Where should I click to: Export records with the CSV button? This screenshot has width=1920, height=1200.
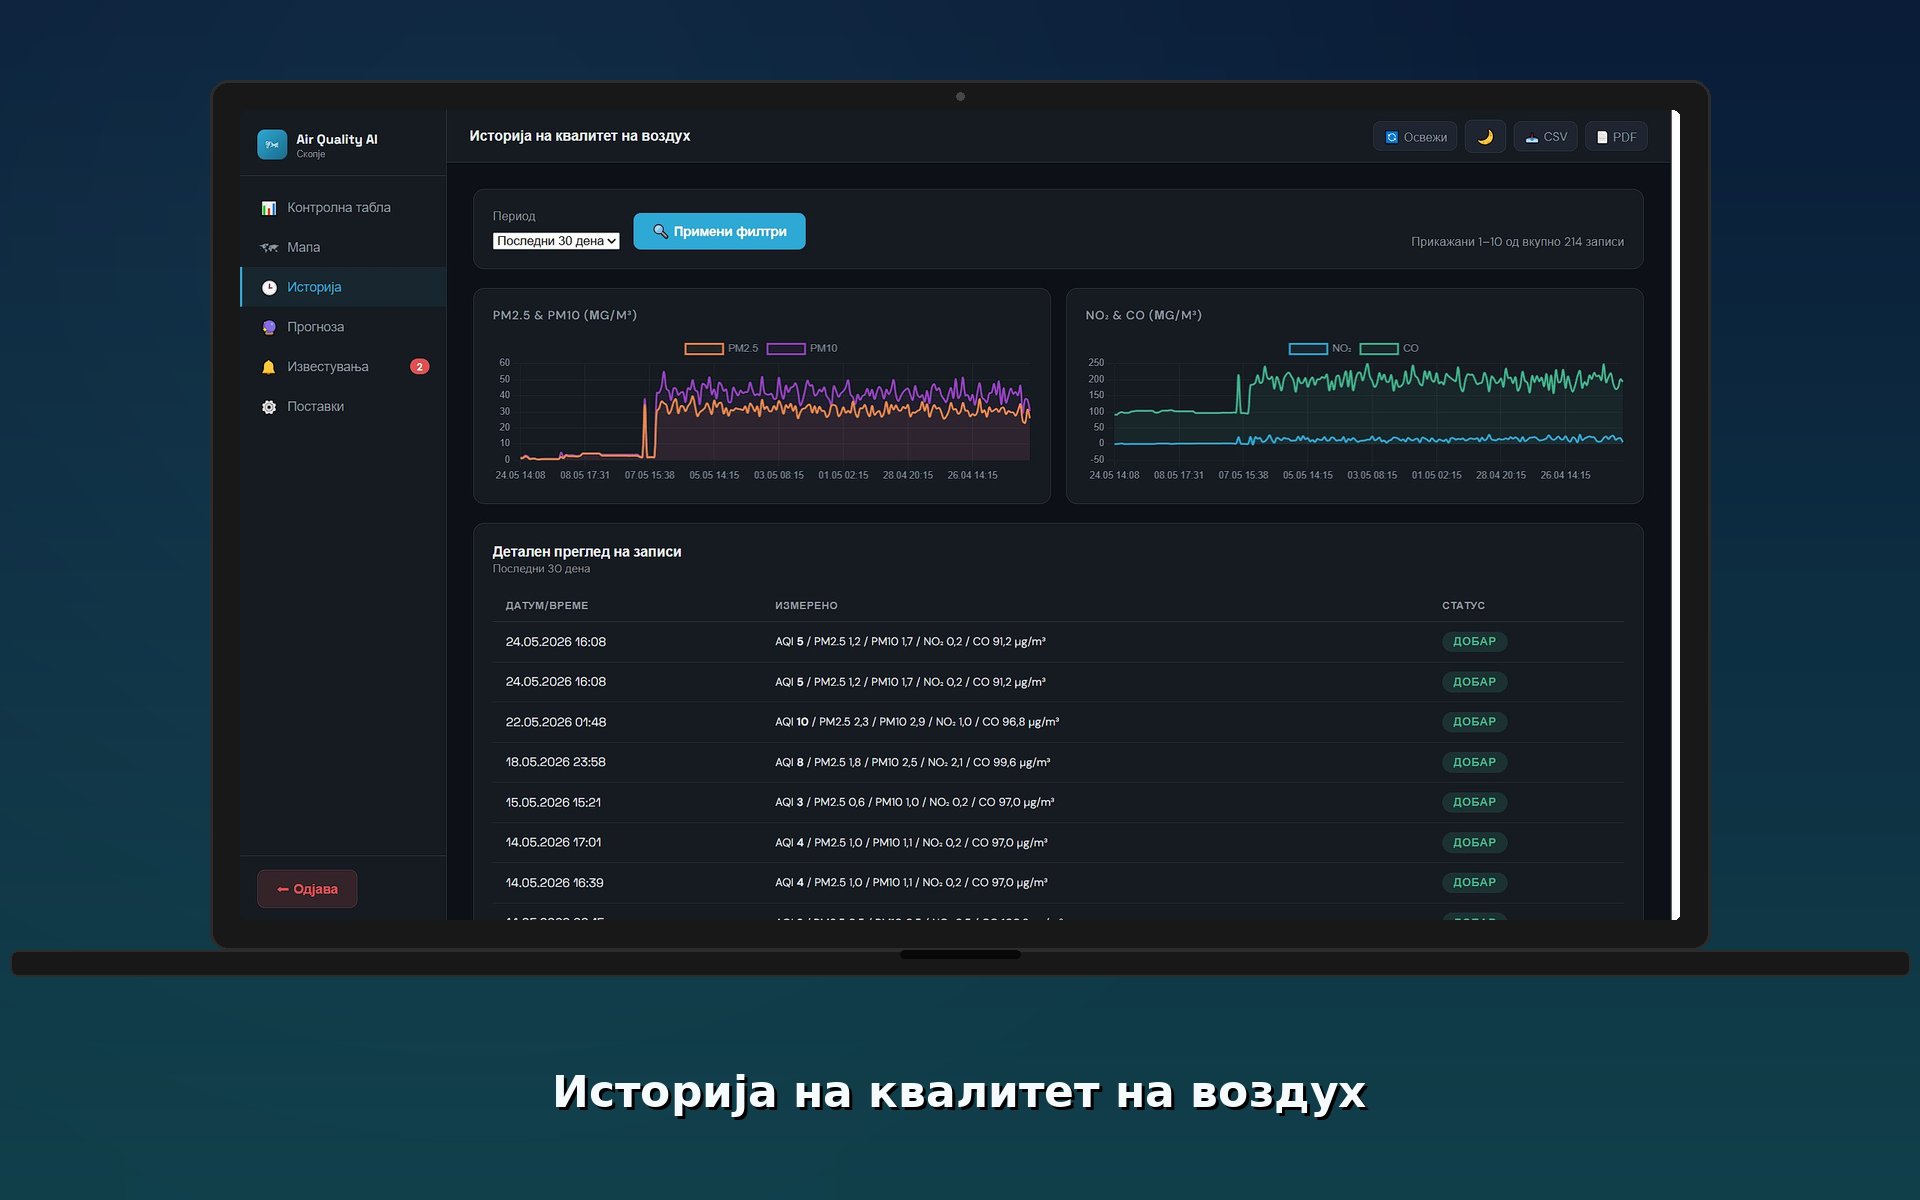point(1545,137)
